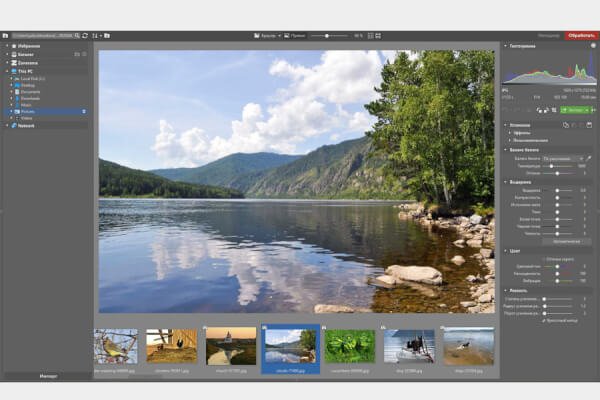This screenshot has height=400, width=600.
Task: Adjust the Contrast slider
Action: pos(558,198)
